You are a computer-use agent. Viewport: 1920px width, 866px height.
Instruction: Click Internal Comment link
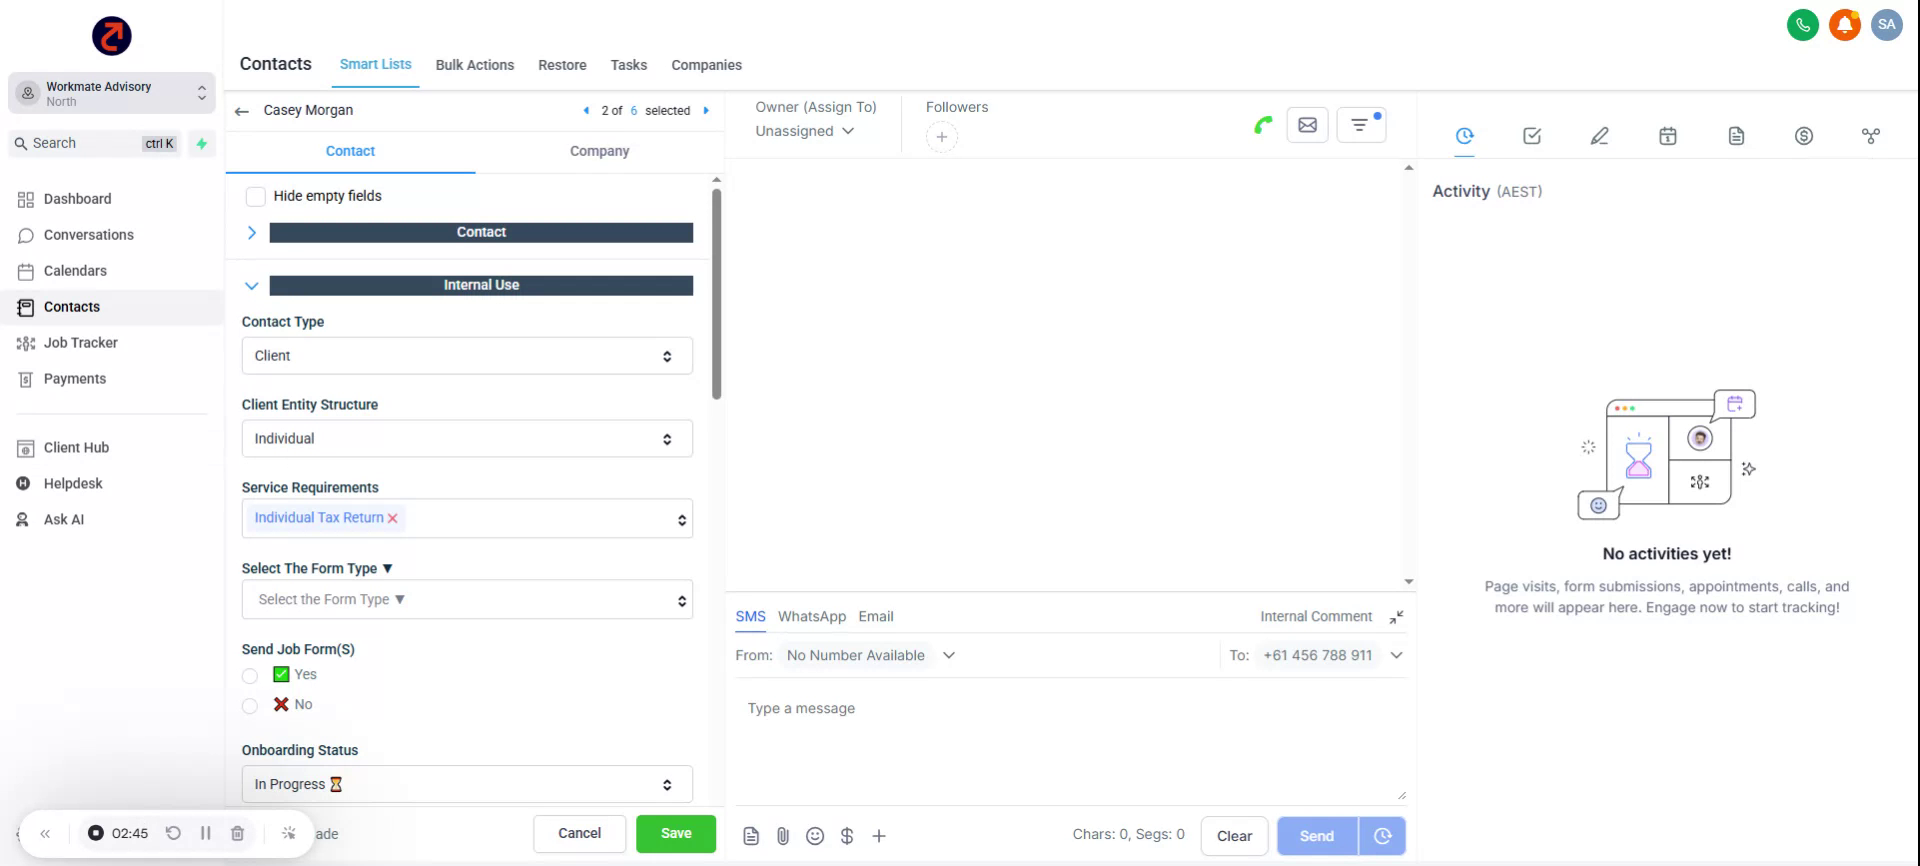click(x=1316, y=617)
